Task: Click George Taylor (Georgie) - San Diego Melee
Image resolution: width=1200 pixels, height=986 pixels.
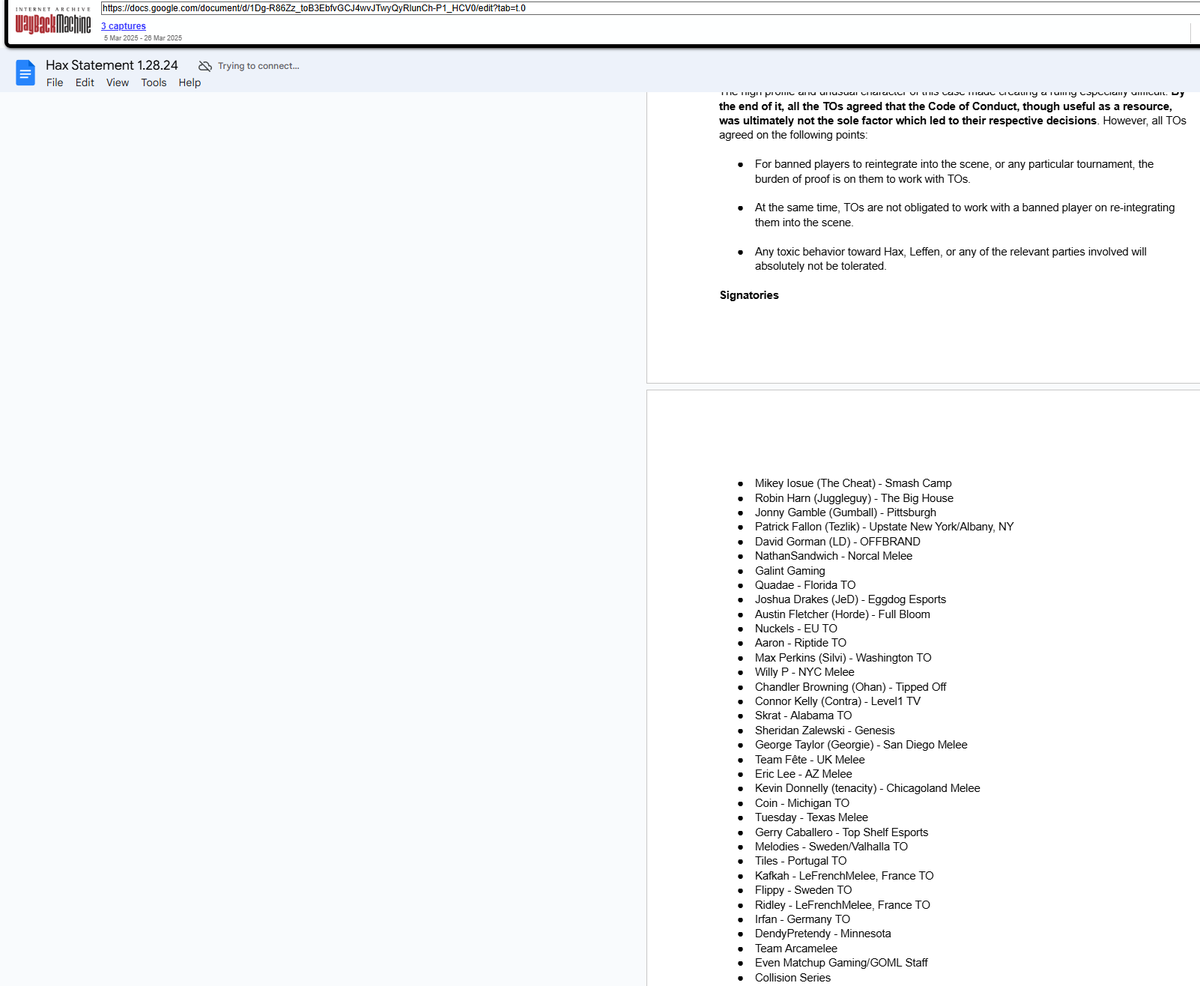Action: tap(861, 745)
